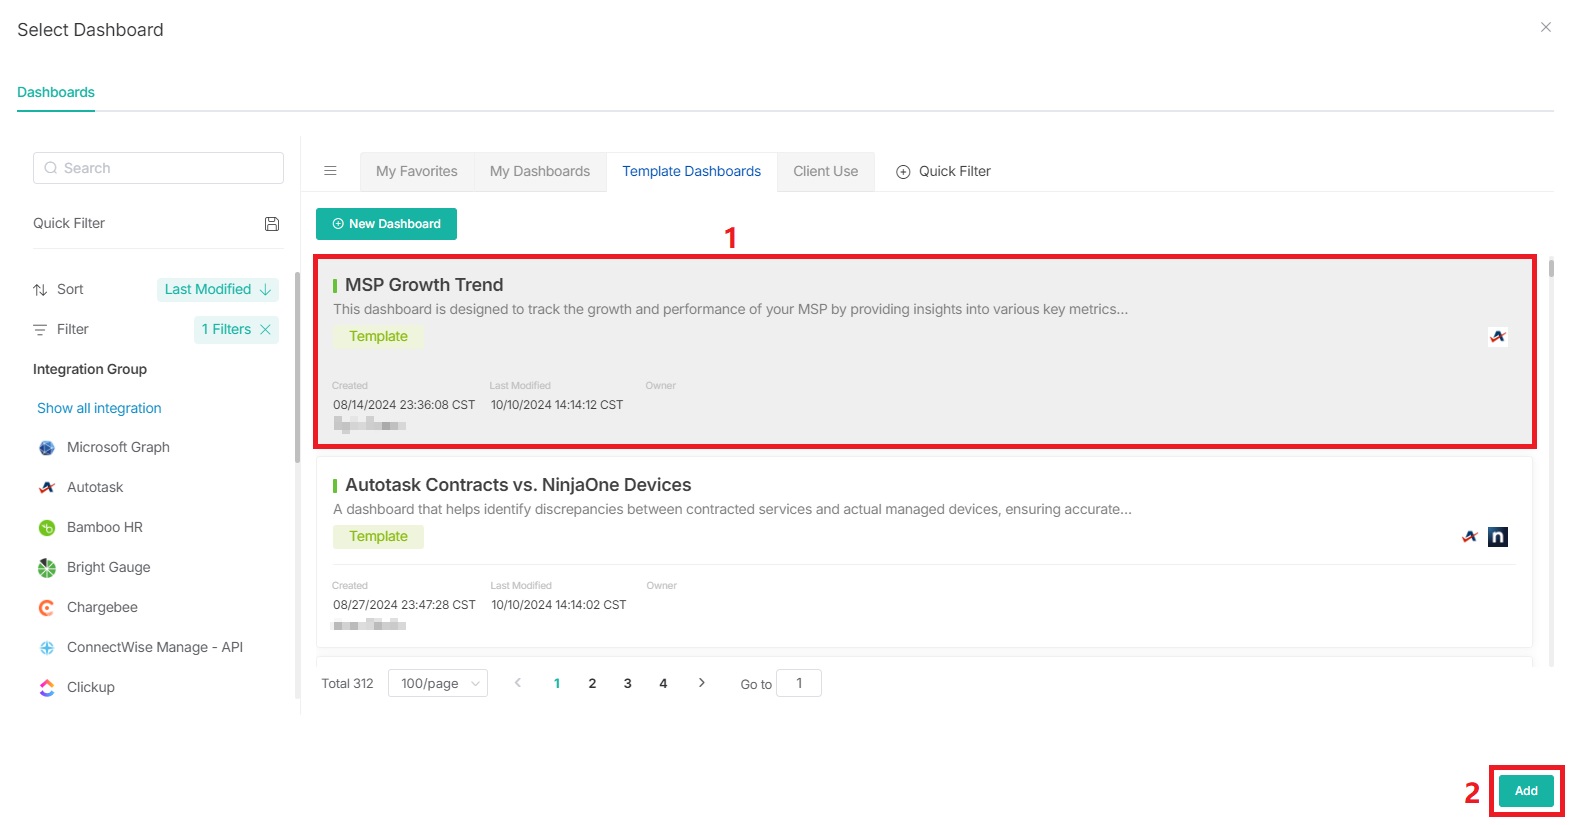Click the New Dashboard button
Screen dimensions: 1570x825
tap(386, 224)
